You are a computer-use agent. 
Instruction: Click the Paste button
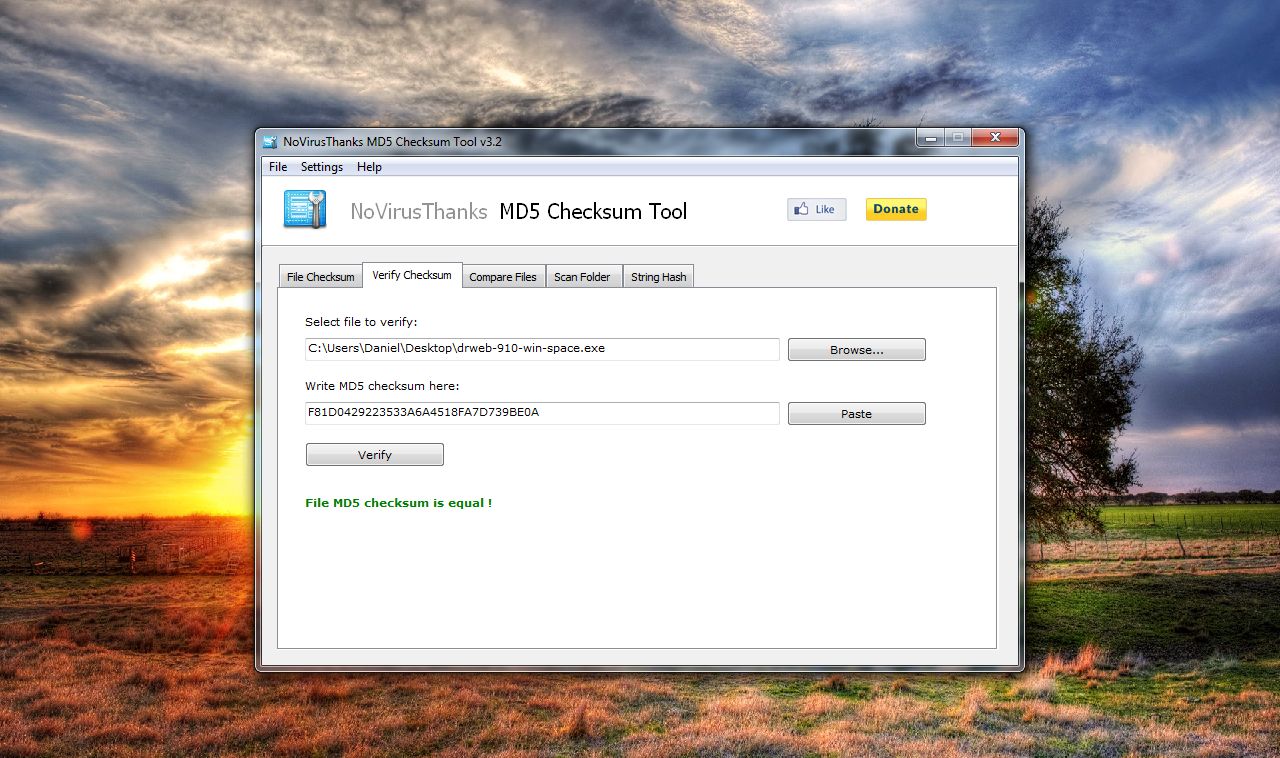(857, 414)
